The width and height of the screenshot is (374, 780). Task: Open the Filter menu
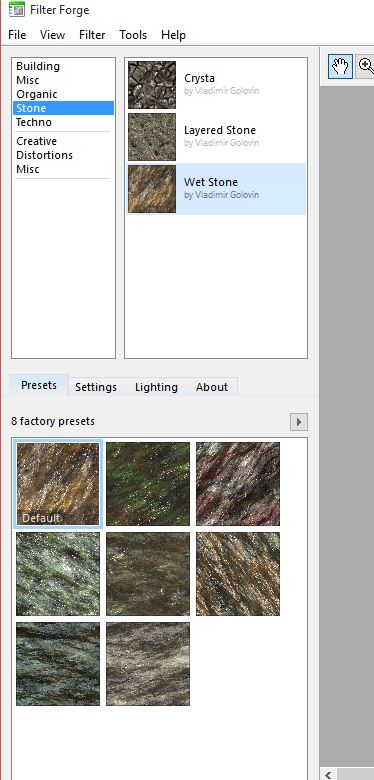tap(92, 35)
